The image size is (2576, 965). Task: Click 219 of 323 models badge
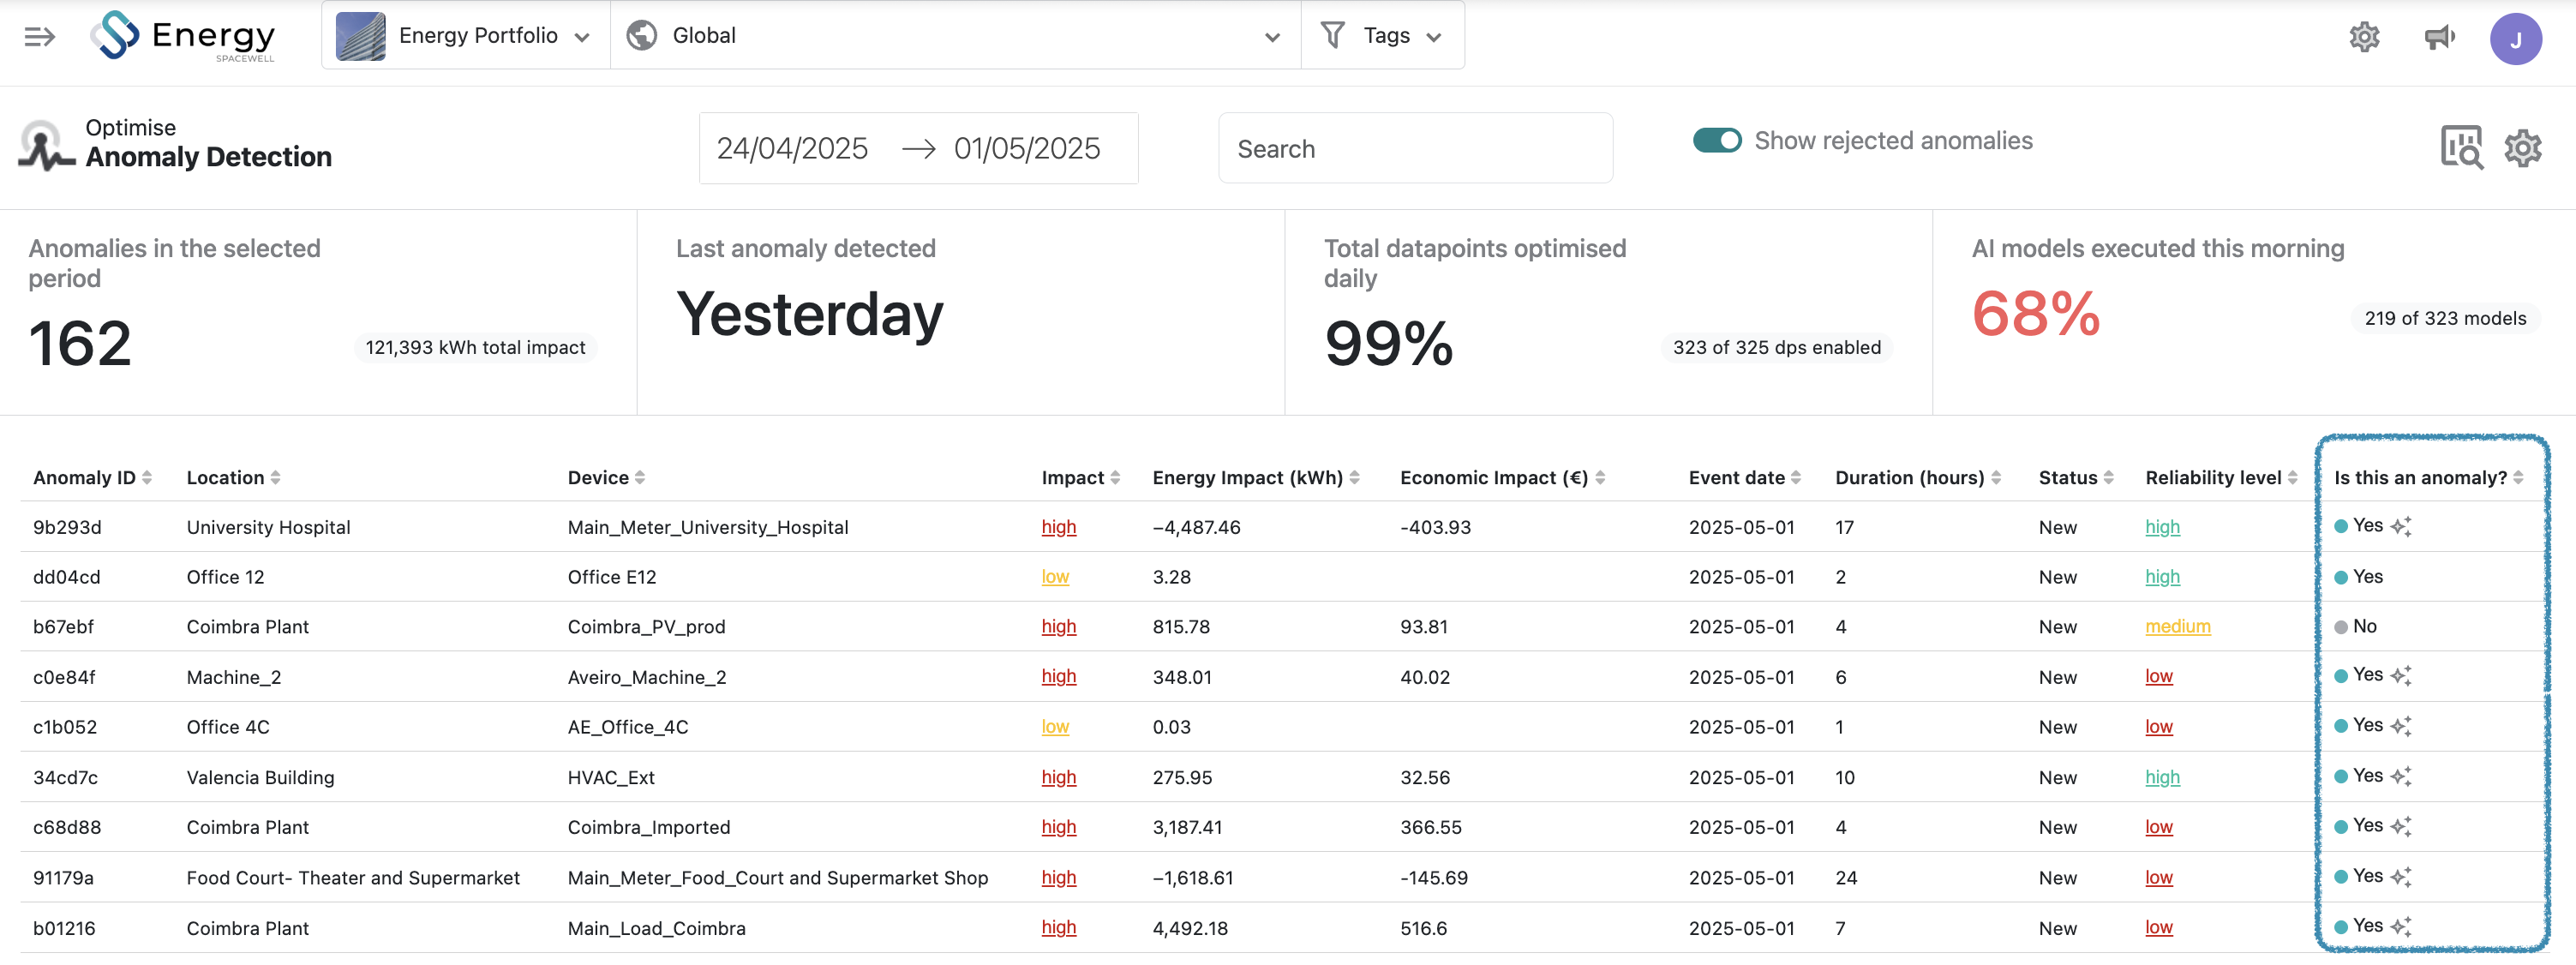tap(2445, 318)
